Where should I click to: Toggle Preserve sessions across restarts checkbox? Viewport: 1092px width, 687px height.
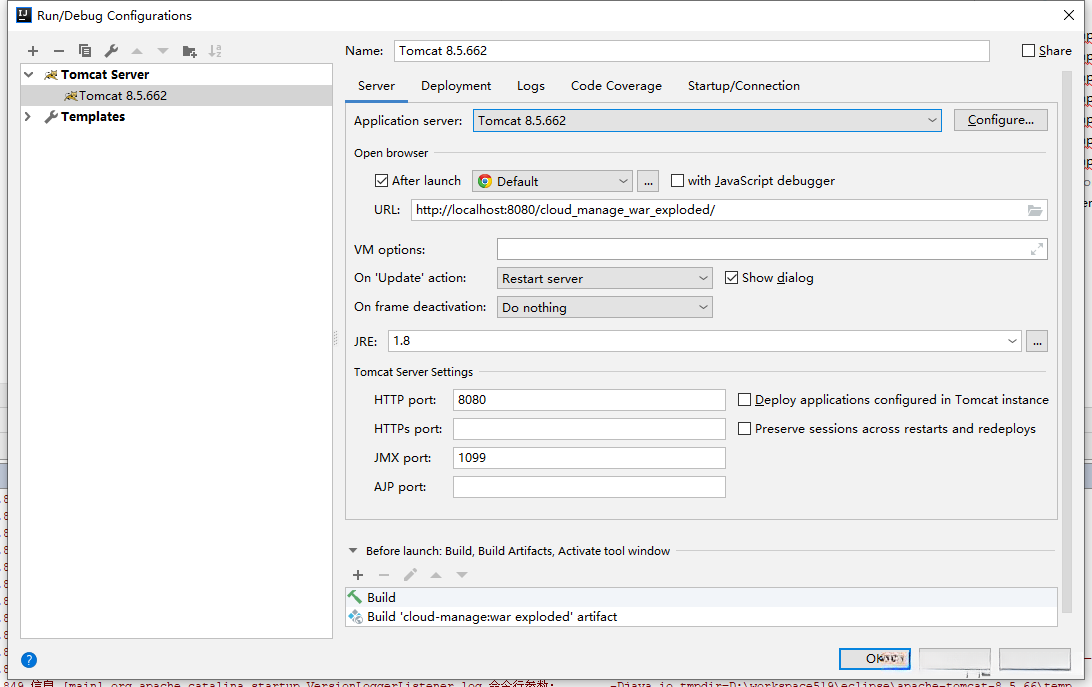click(x=744, y=429)
